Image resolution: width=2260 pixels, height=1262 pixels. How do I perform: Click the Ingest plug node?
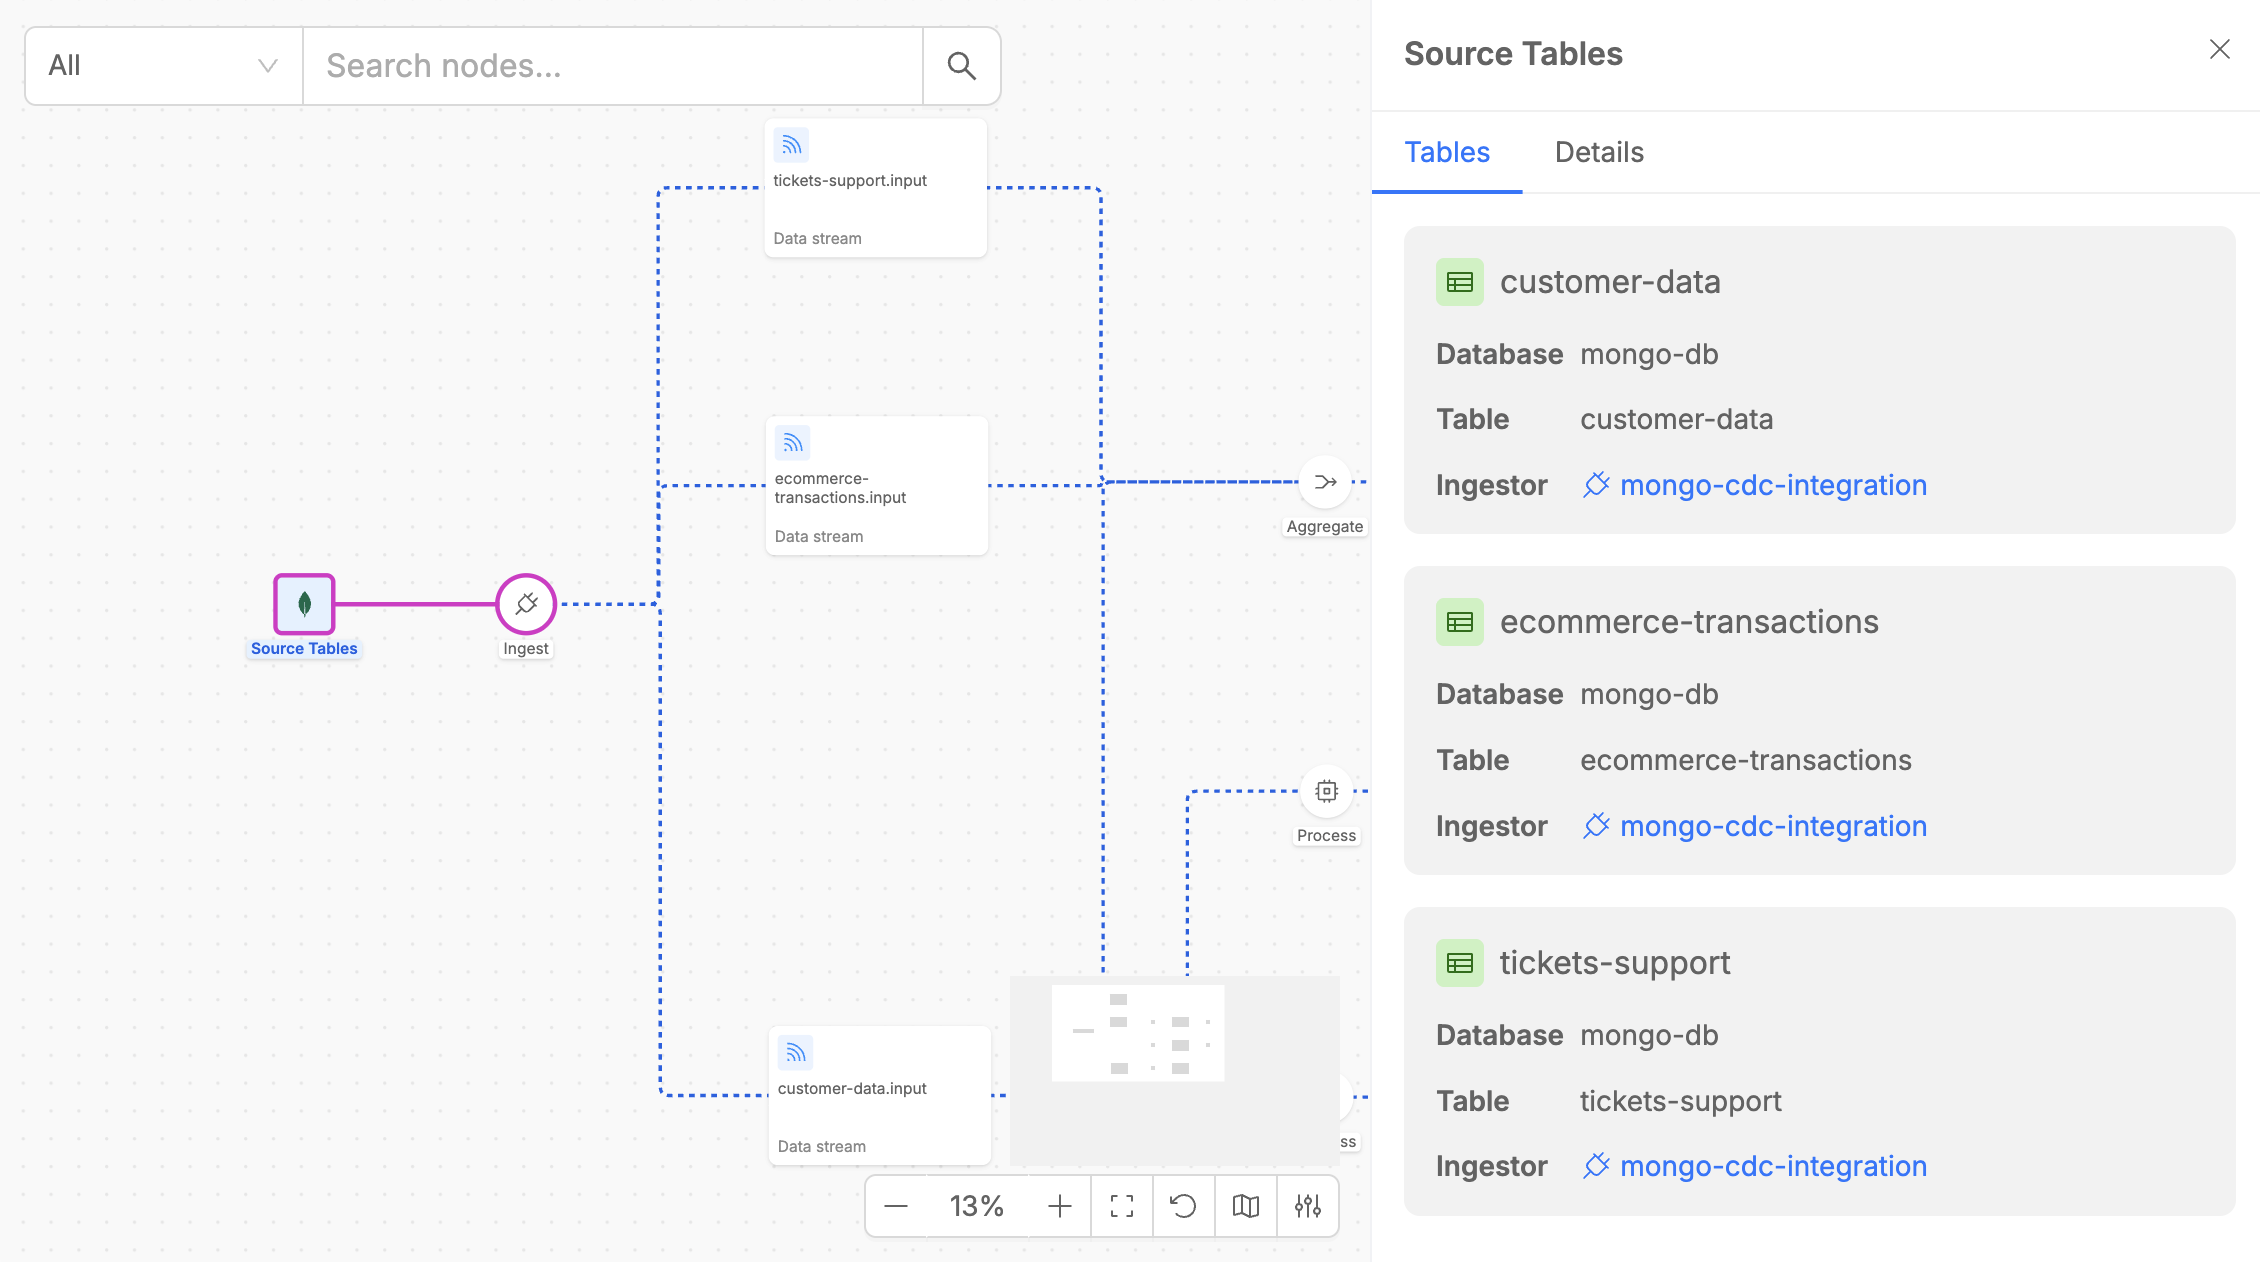point(526,604)
